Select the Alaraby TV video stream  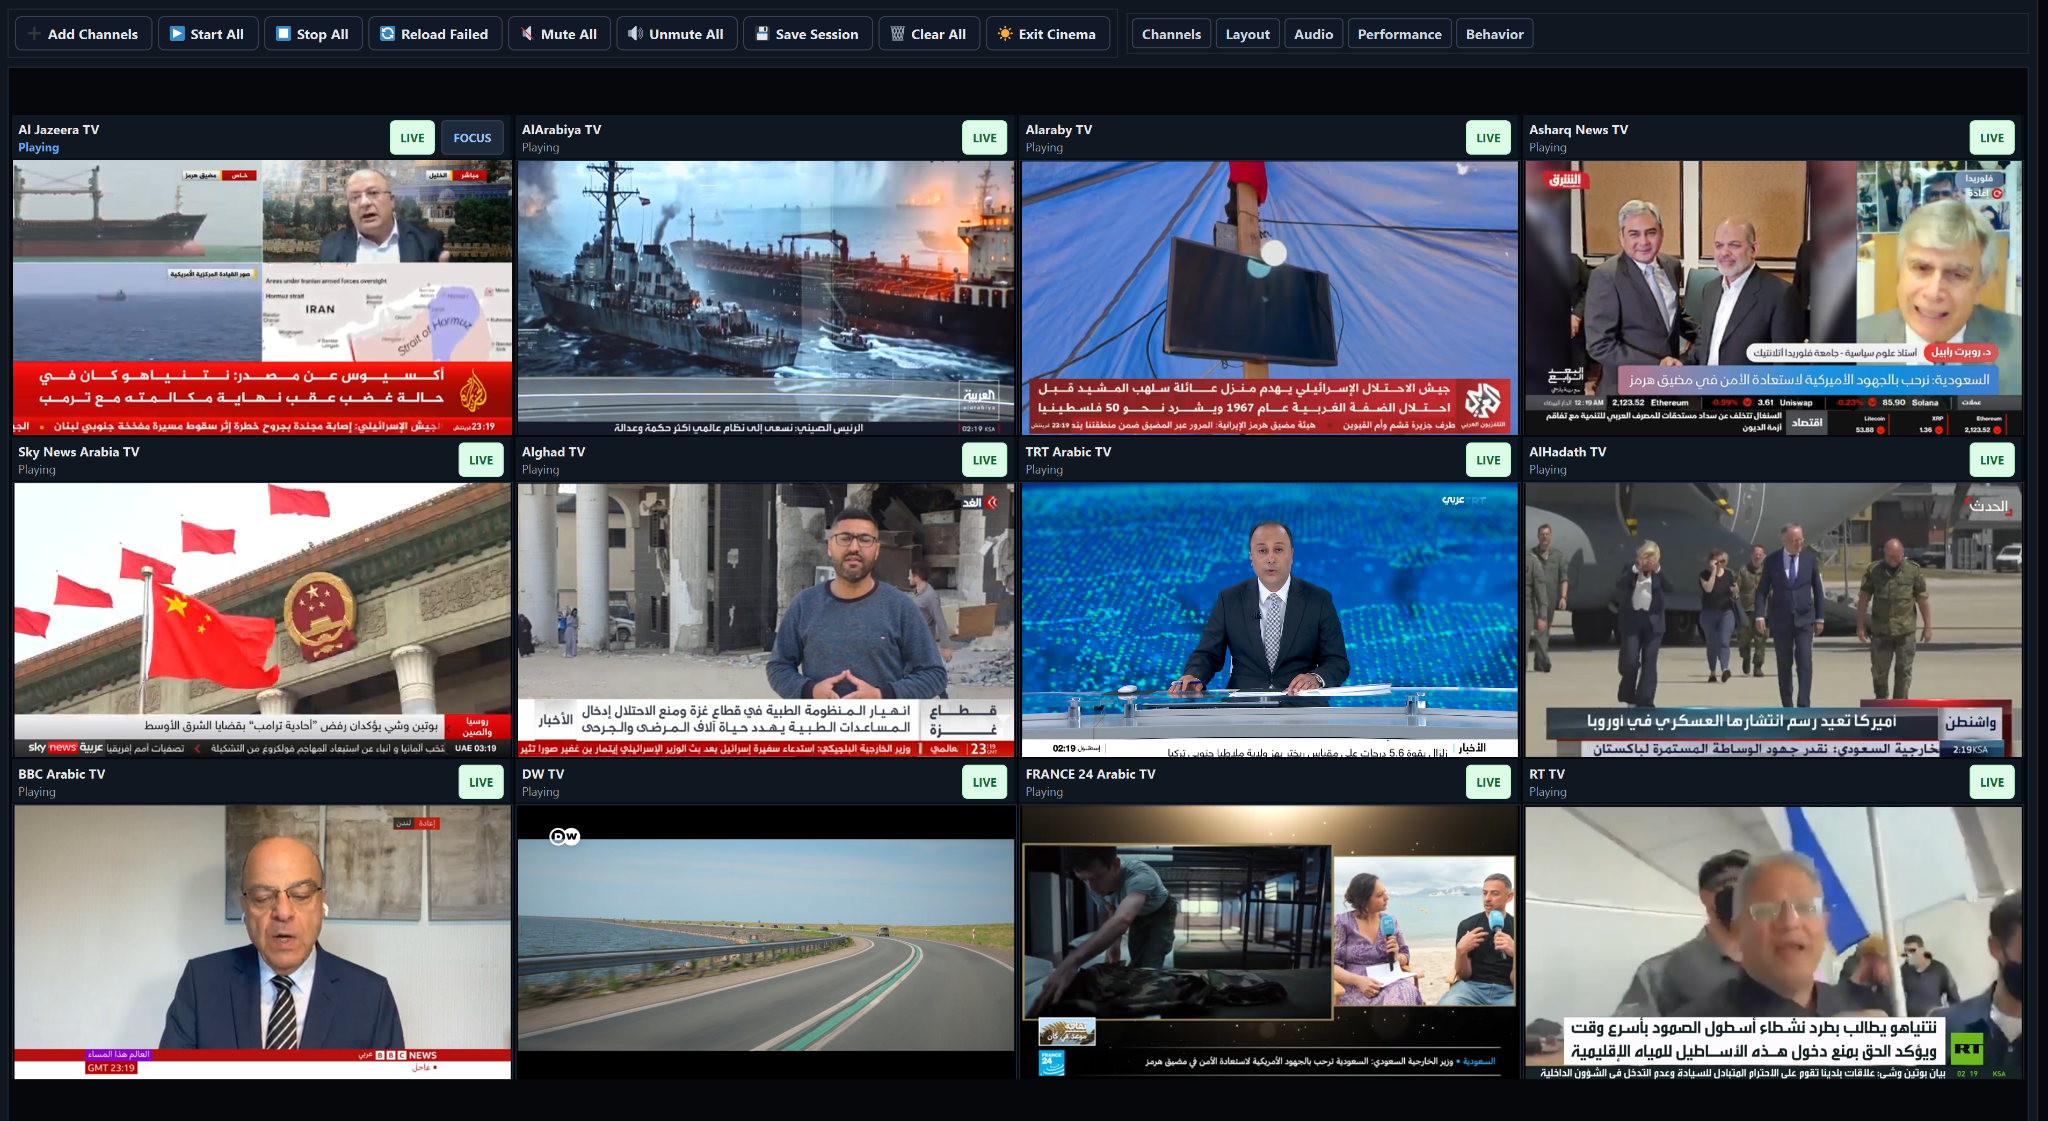(1270, 298)
